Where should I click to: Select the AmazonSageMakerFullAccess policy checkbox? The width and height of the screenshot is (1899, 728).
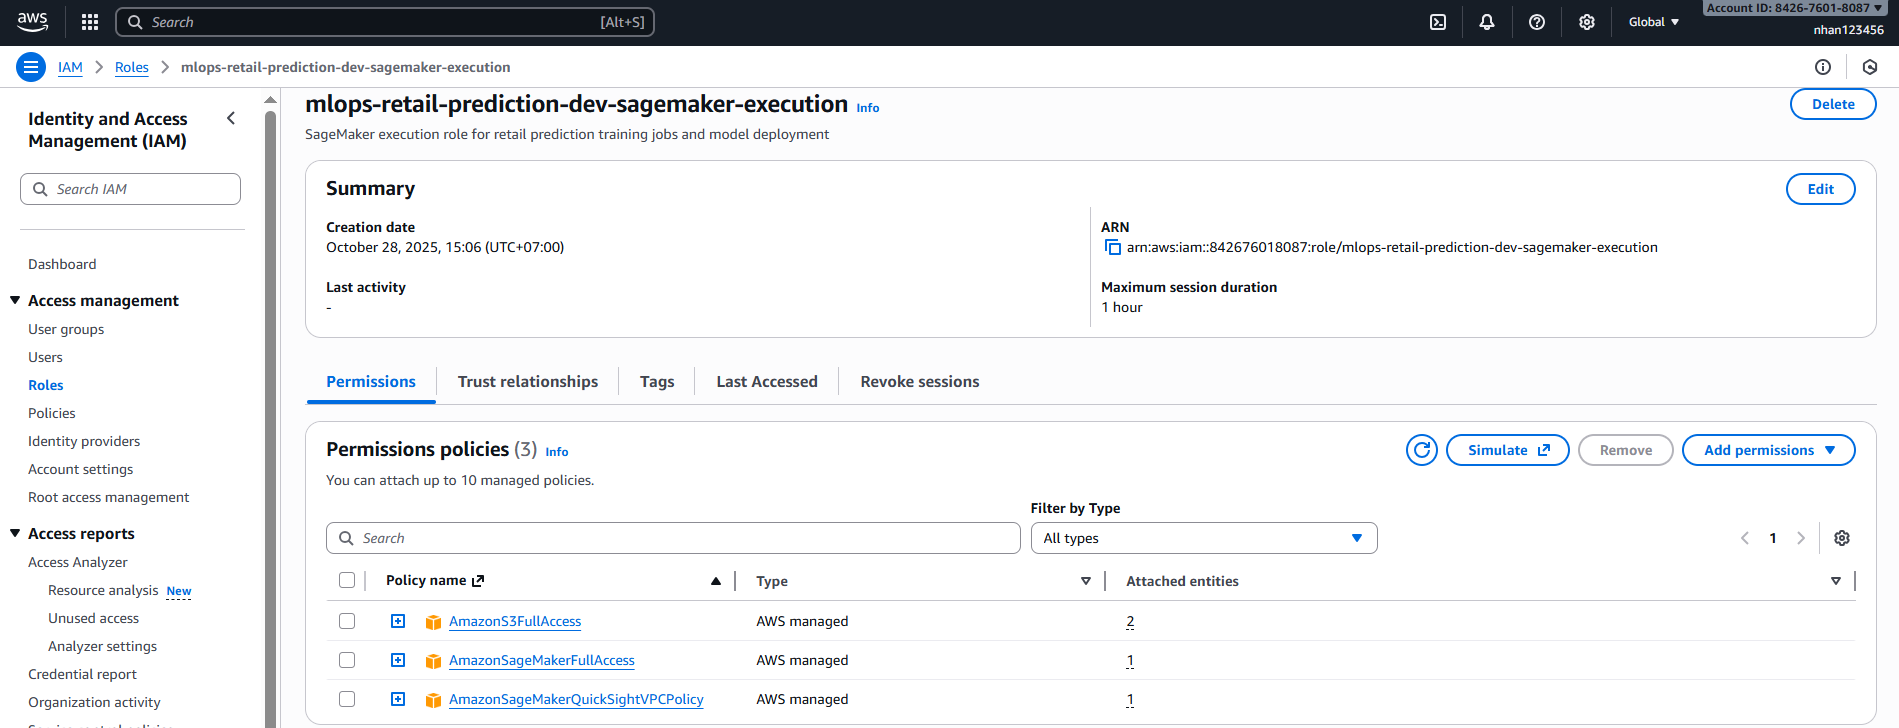click(x=347, y=660)
